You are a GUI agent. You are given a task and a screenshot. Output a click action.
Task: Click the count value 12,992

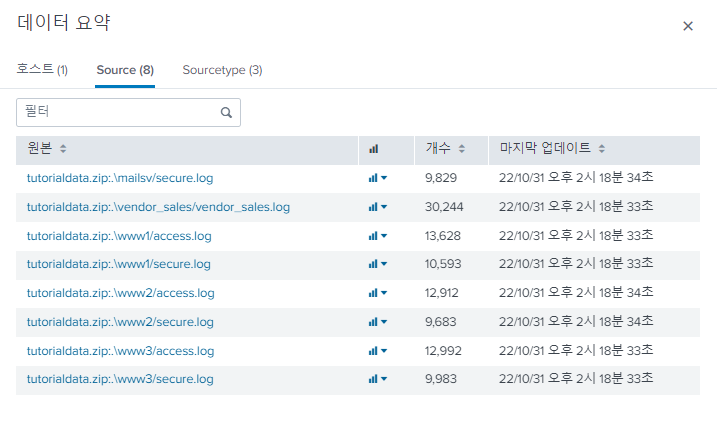tap(443, 351)
